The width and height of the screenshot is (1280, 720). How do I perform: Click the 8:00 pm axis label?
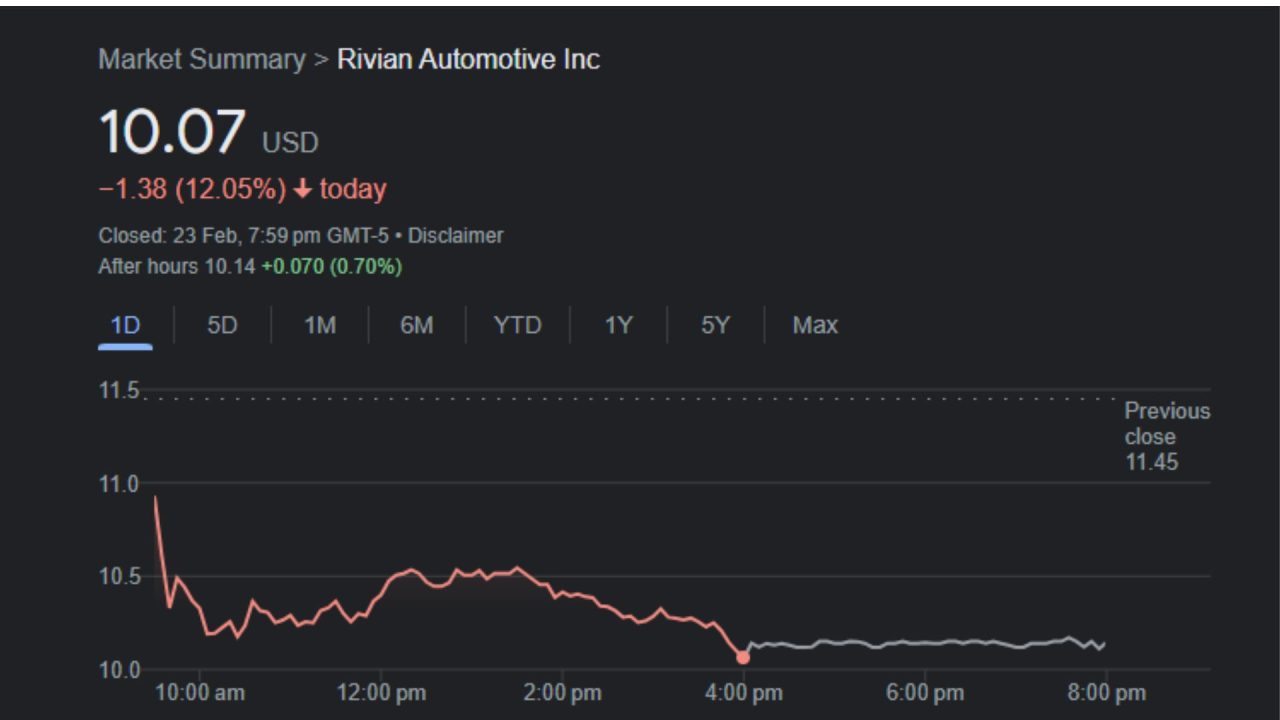coord(1107,692)
